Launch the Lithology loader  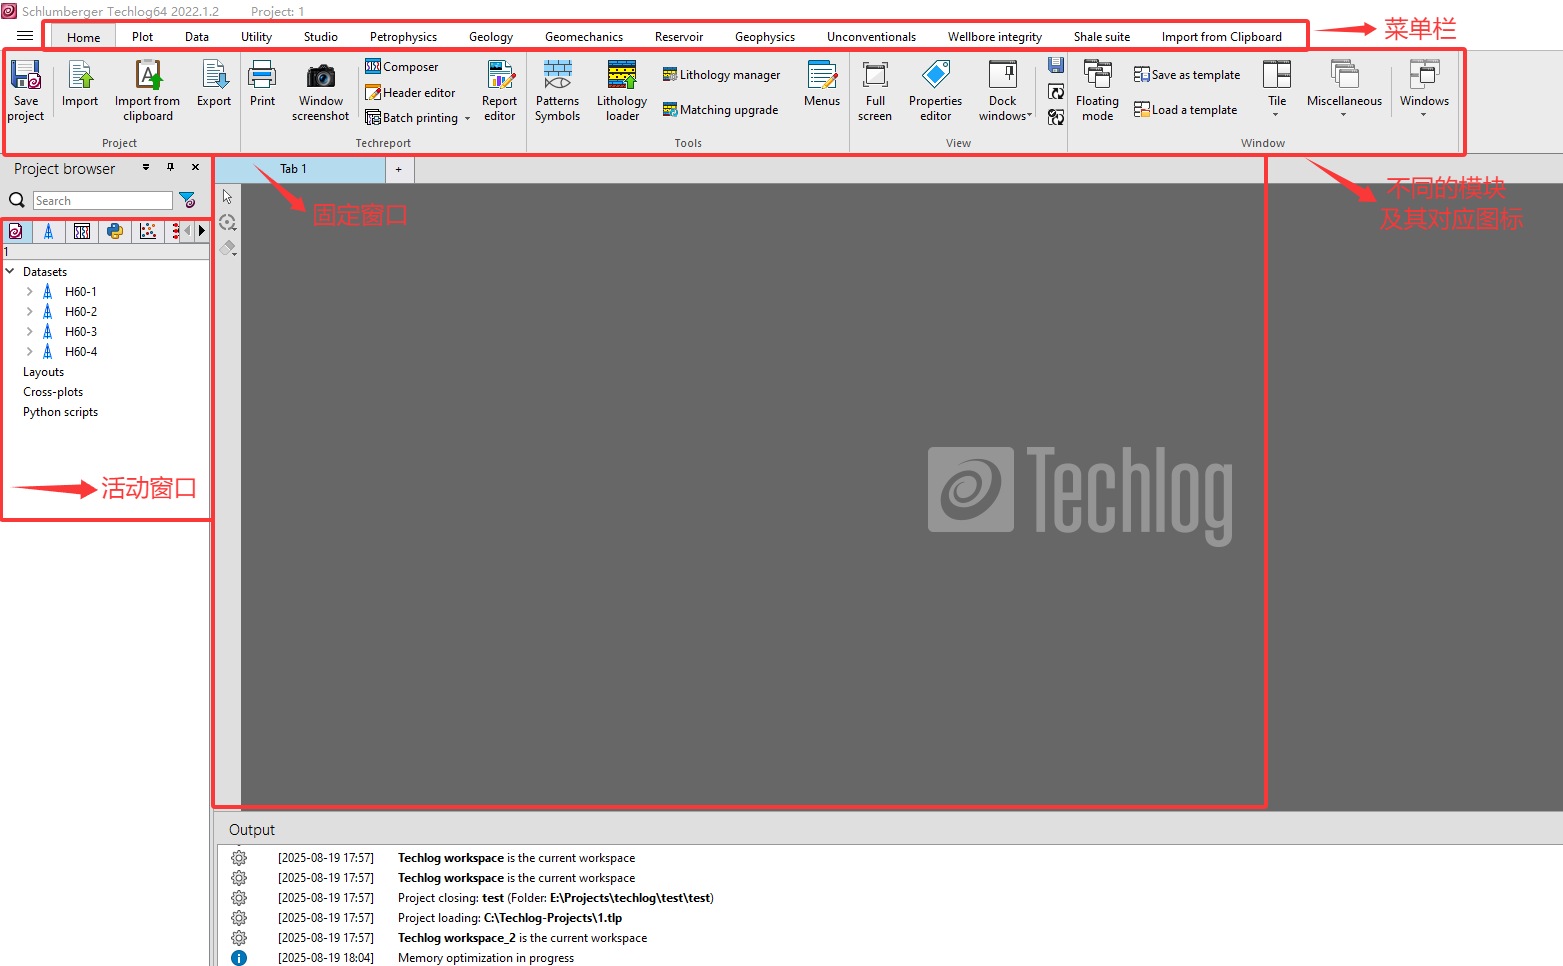(622, 90)
